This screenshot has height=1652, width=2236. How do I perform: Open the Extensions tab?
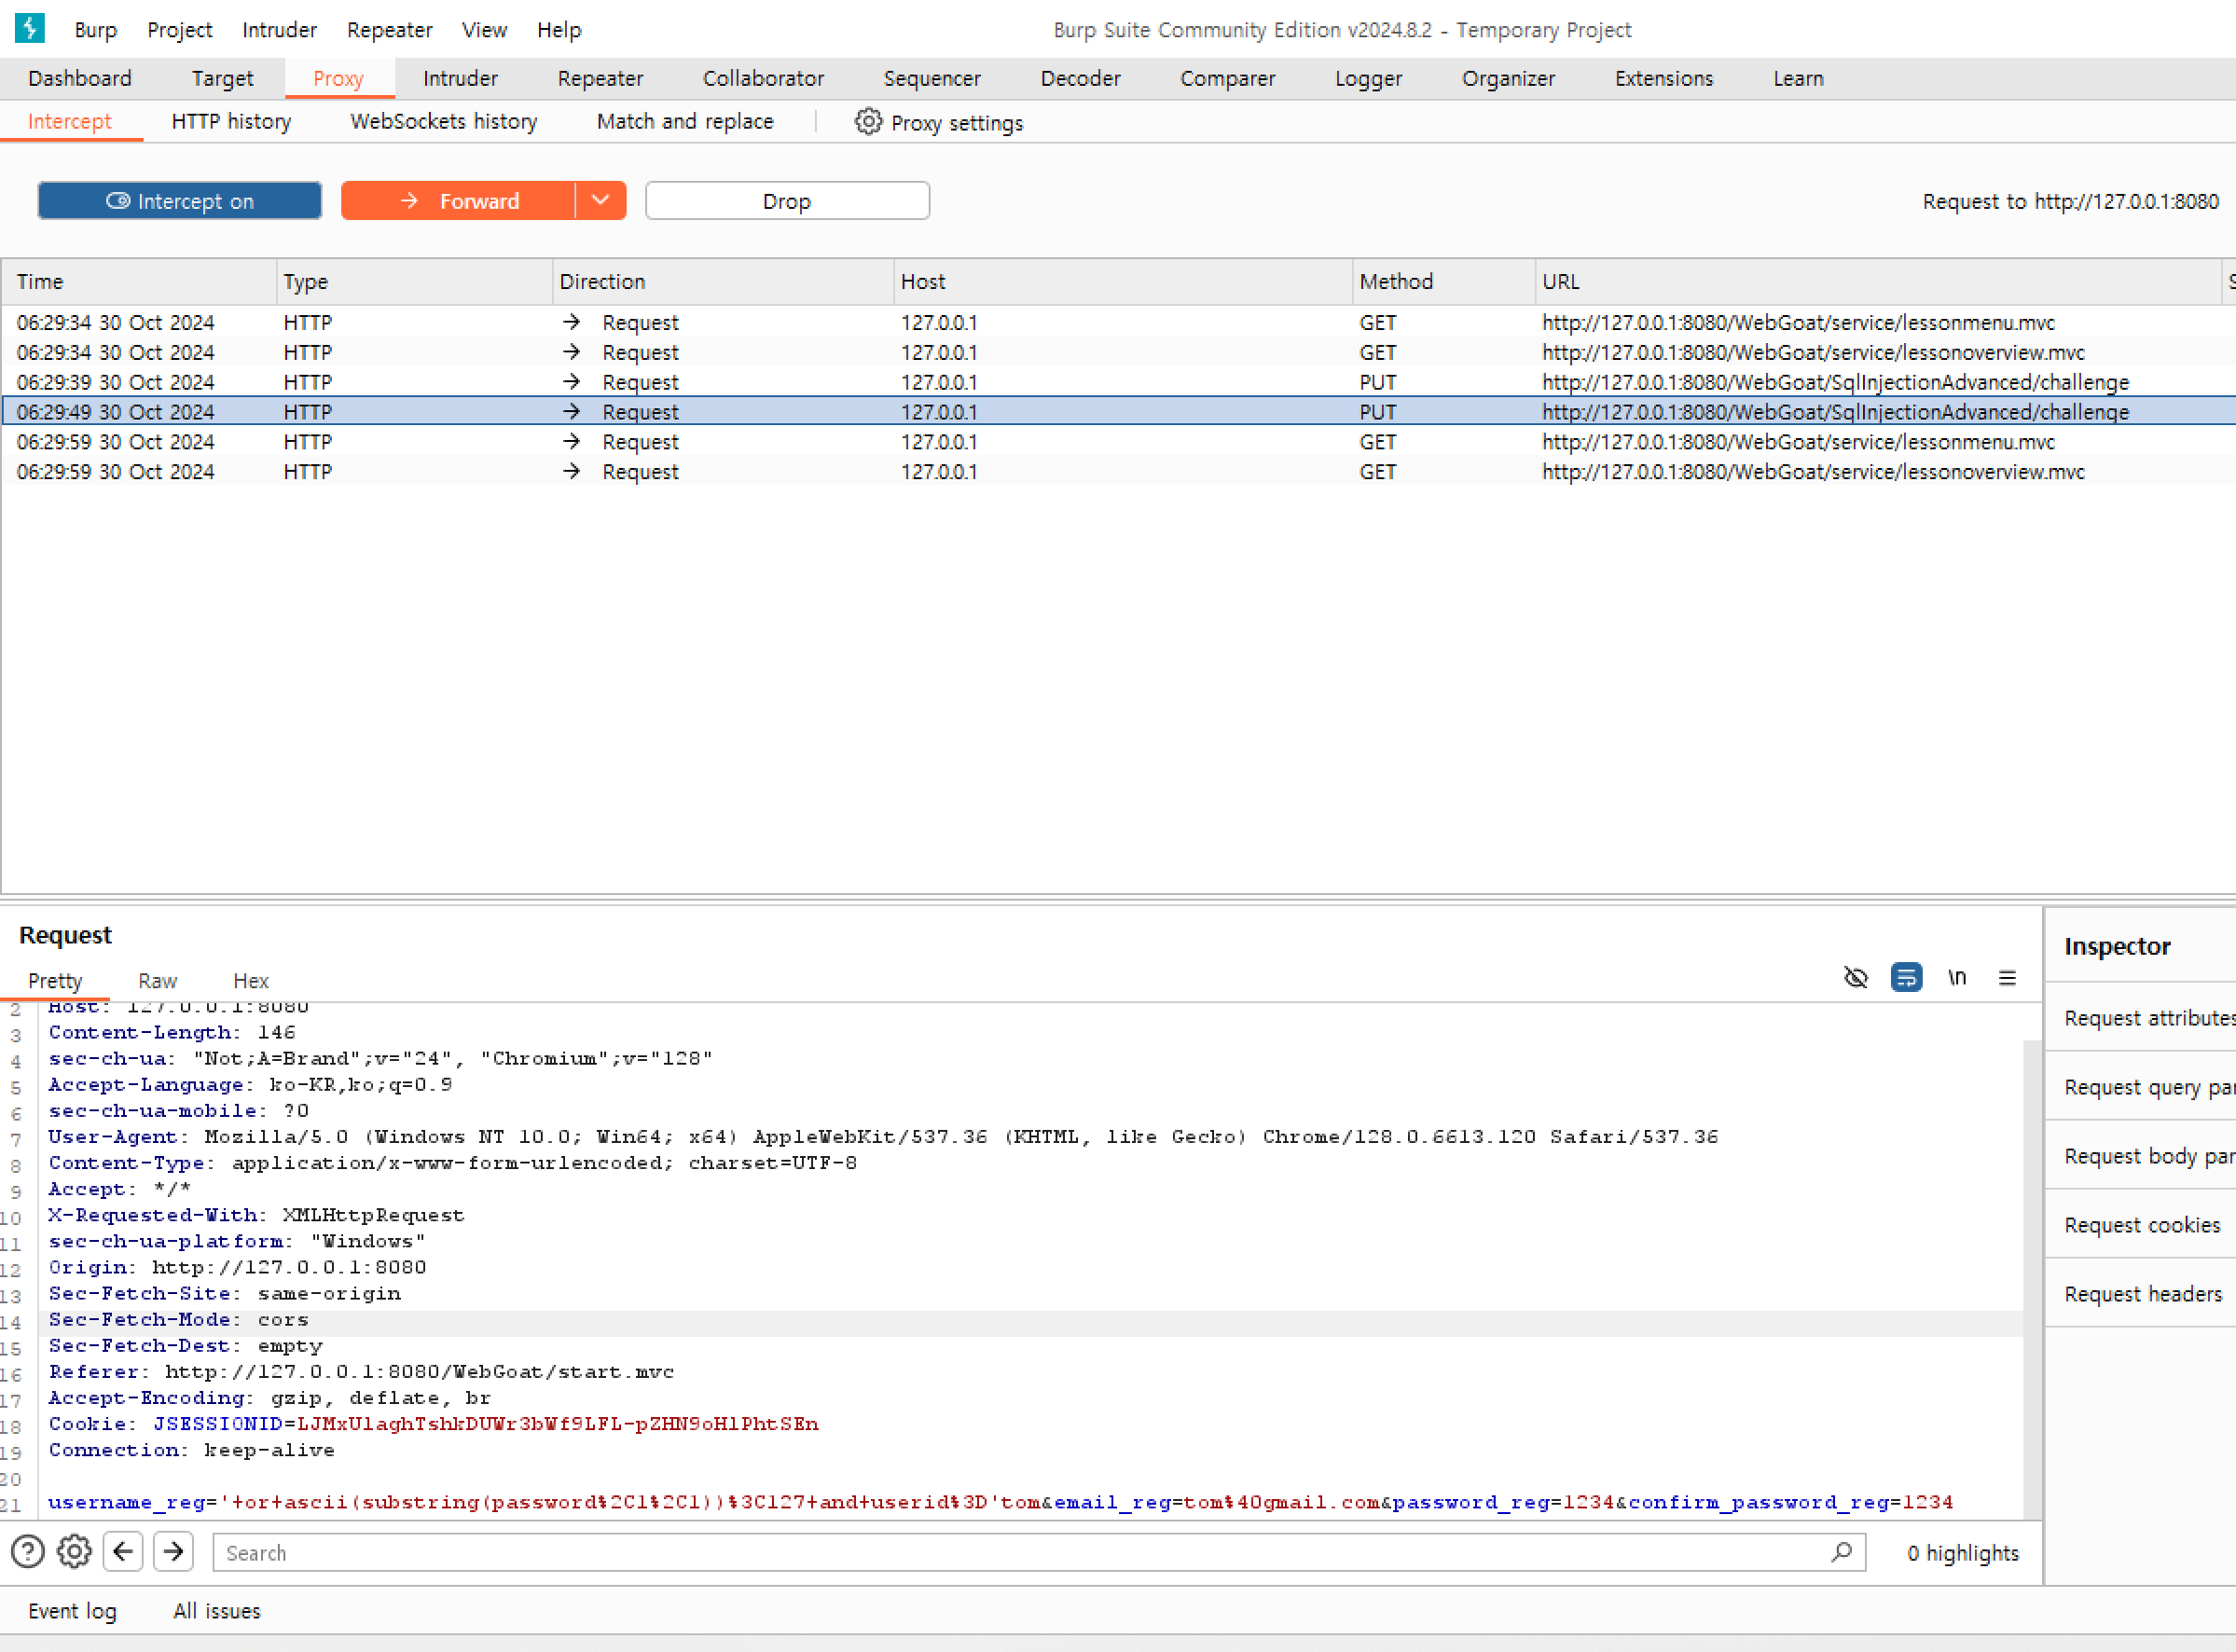pos(1664,78)
